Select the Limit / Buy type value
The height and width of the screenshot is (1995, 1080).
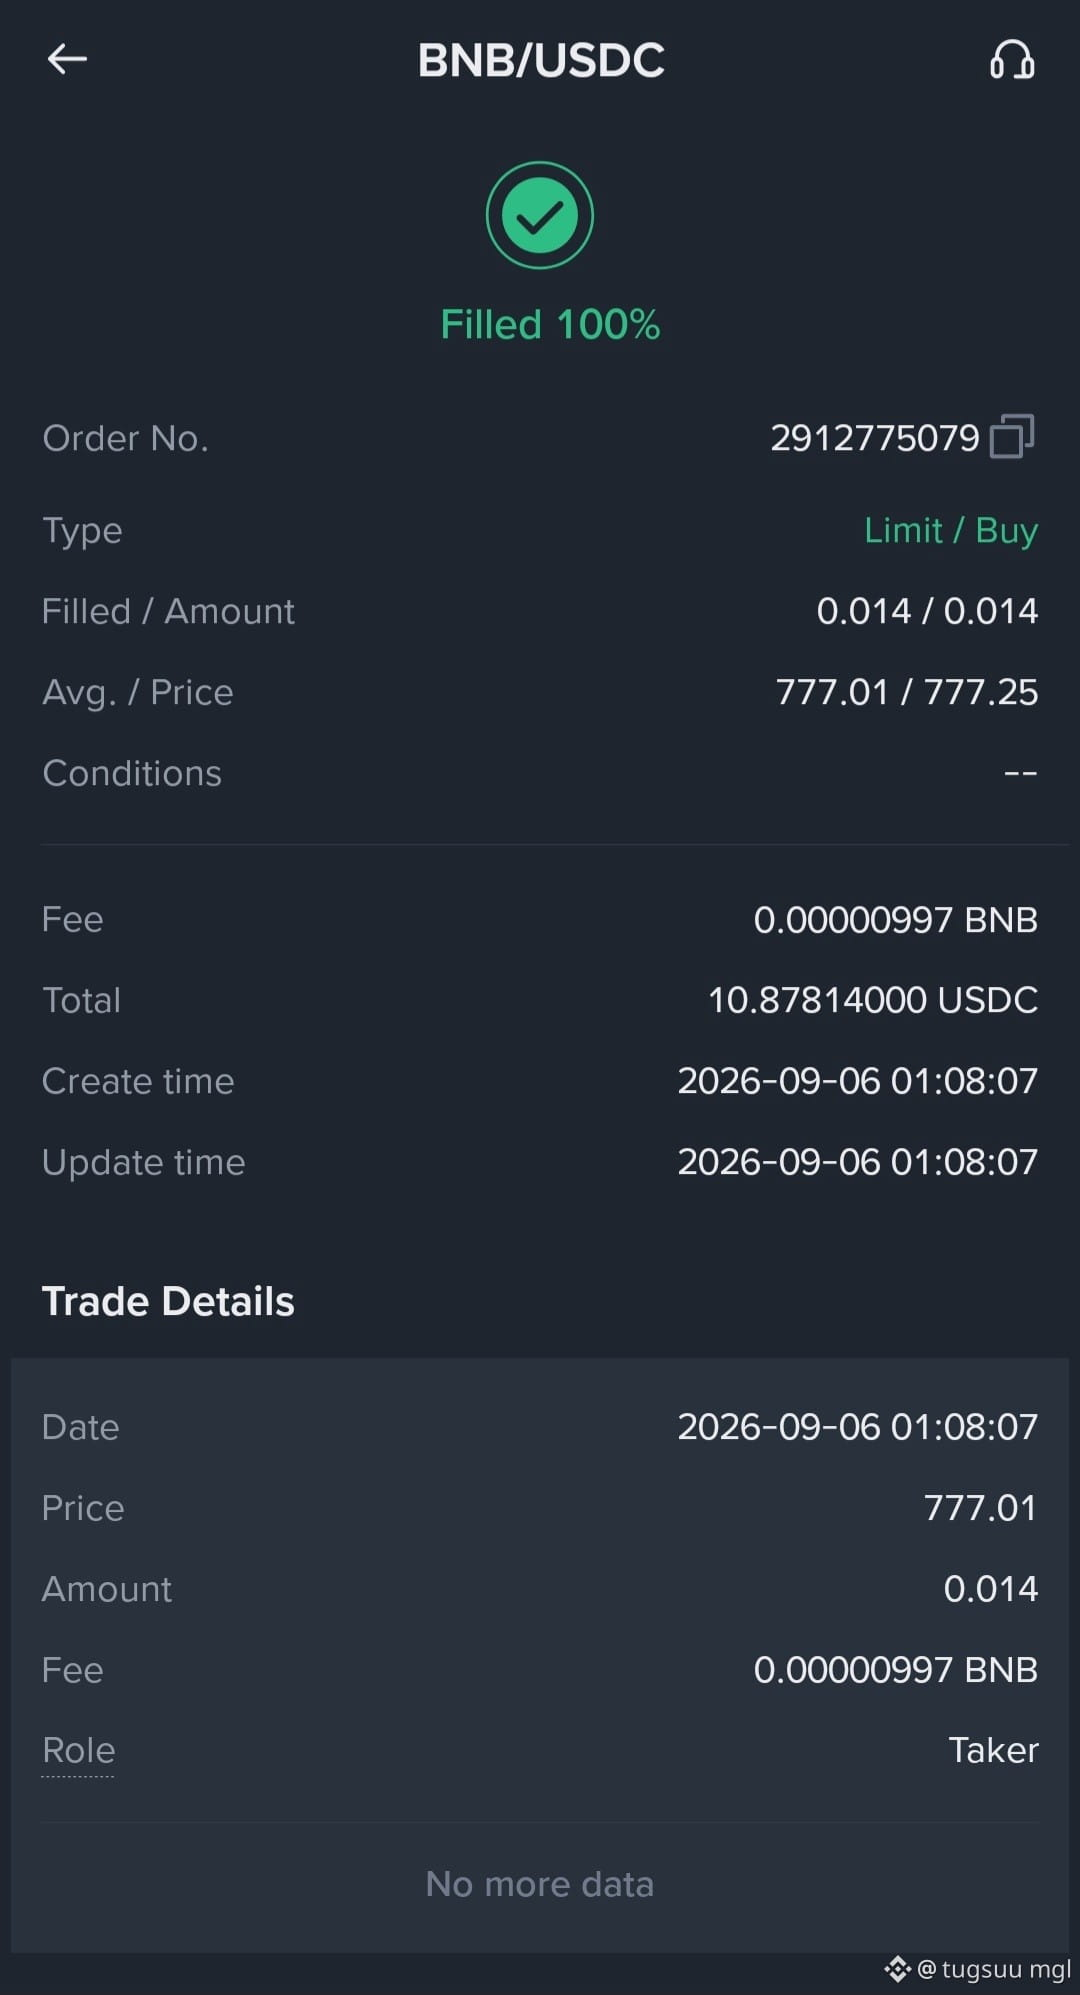click(951, 531)
